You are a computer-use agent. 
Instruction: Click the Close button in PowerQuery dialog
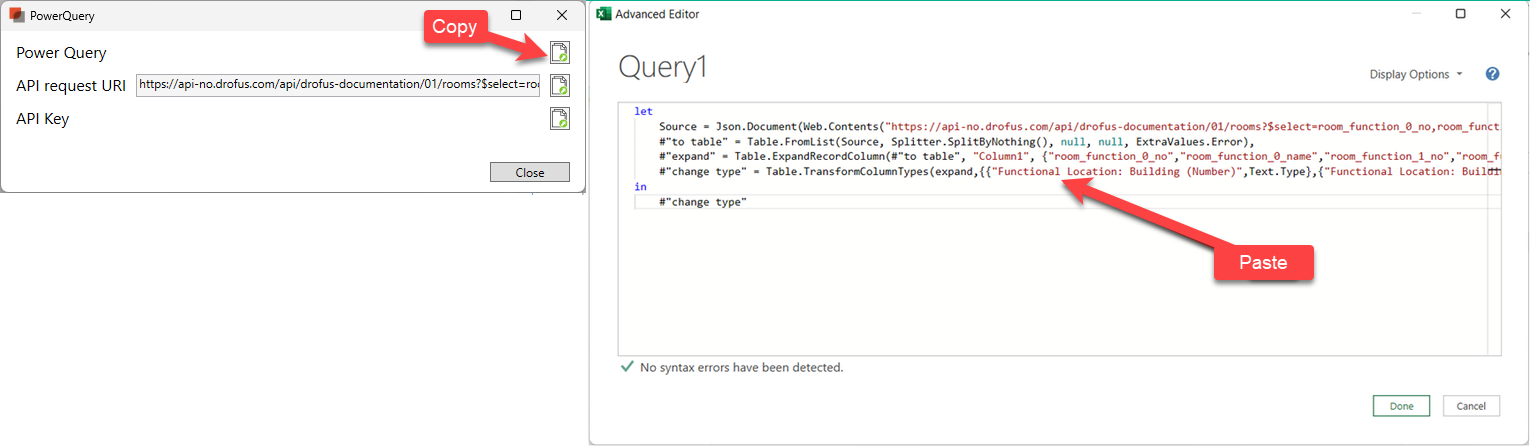point(529,172)
